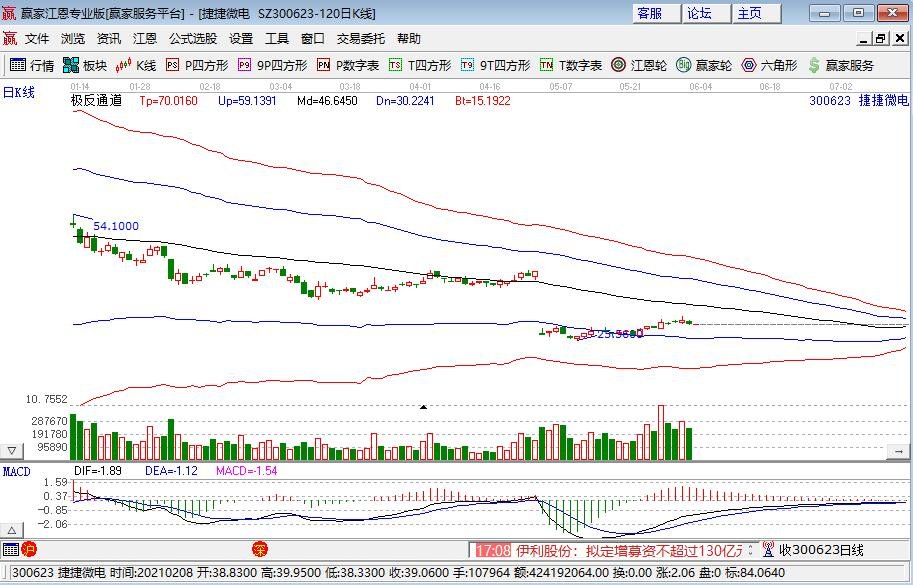
Task: Open the P四方形 Gann square tool
Action: click(198, 64)
